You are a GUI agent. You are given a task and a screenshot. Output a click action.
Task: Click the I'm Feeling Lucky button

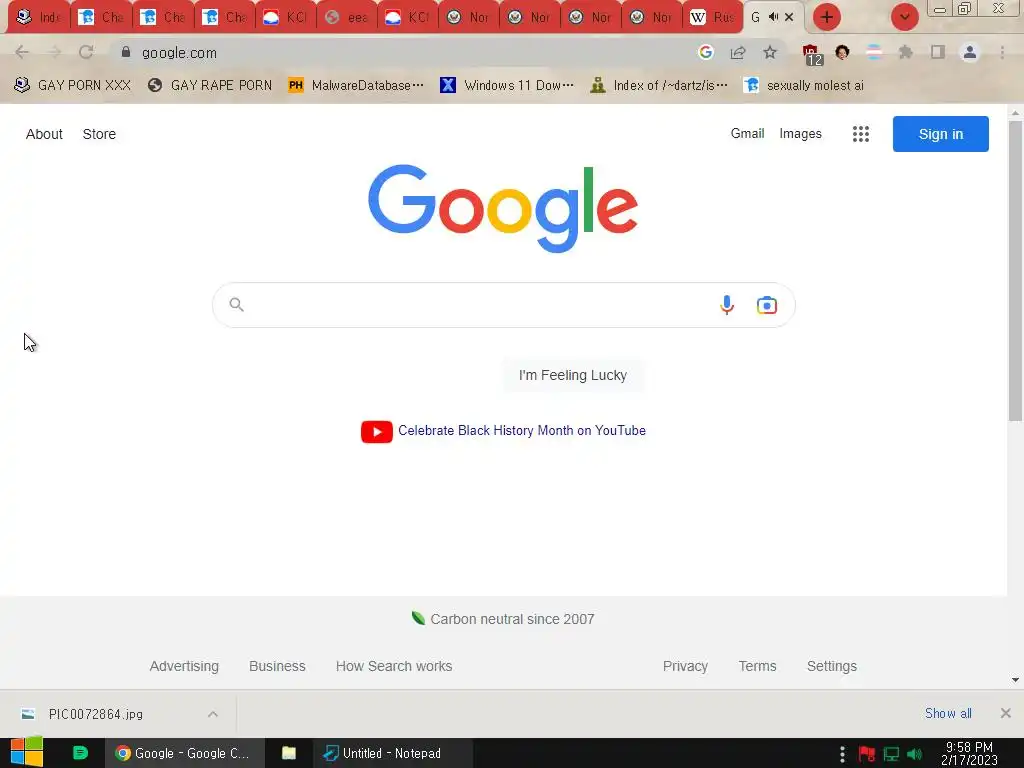coord(573,376)
